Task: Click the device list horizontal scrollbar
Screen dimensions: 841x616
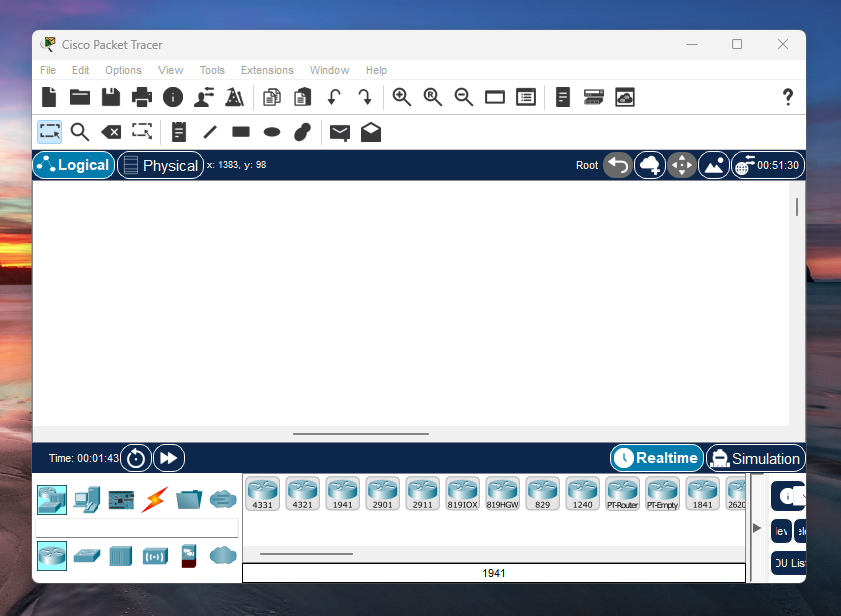Action: pos(306,553)
